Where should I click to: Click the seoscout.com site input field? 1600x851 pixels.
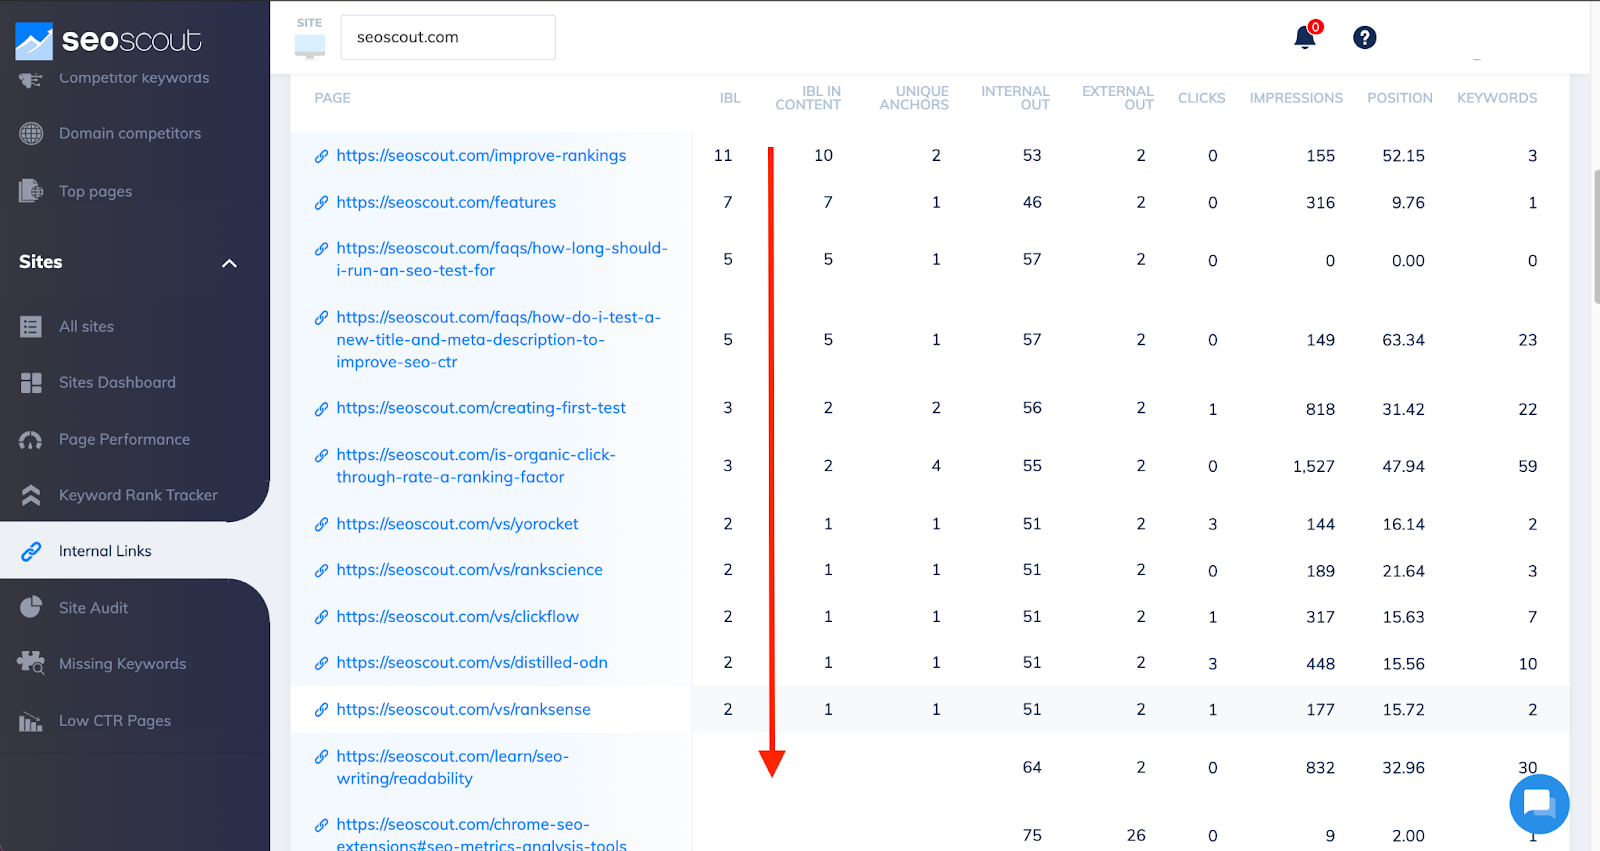[448, 37]
